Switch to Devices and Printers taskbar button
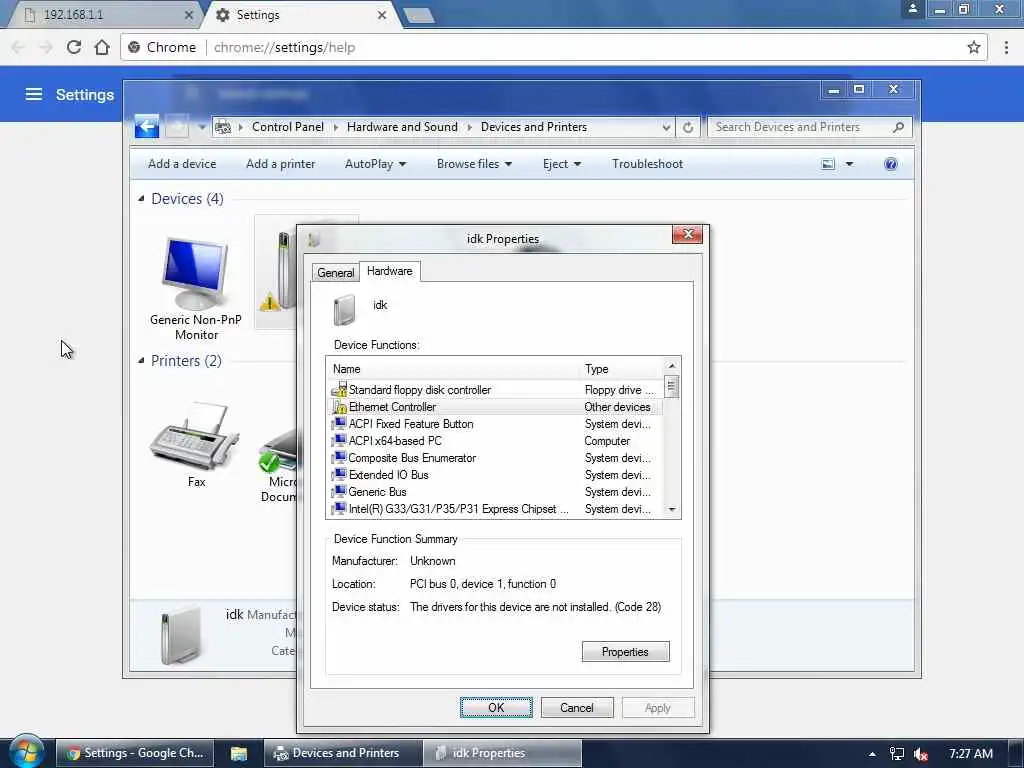This screenshot has width=1024, height=768. [x=343, y=753]
